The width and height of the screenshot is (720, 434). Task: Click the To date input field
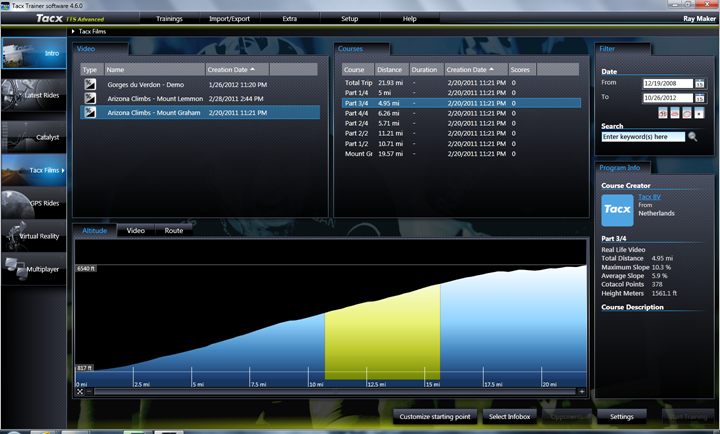tap(668, 98)
